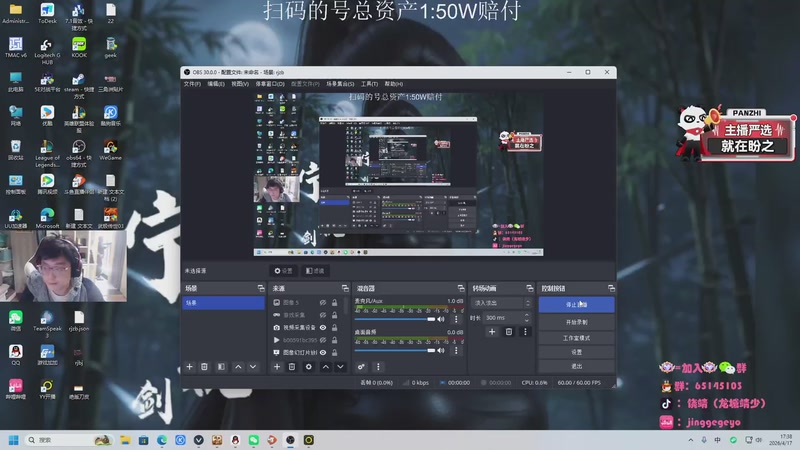Open 麦克风/Aux channel three-dot options
This screenshot has width=800, height=450.
tap(456, 319)
